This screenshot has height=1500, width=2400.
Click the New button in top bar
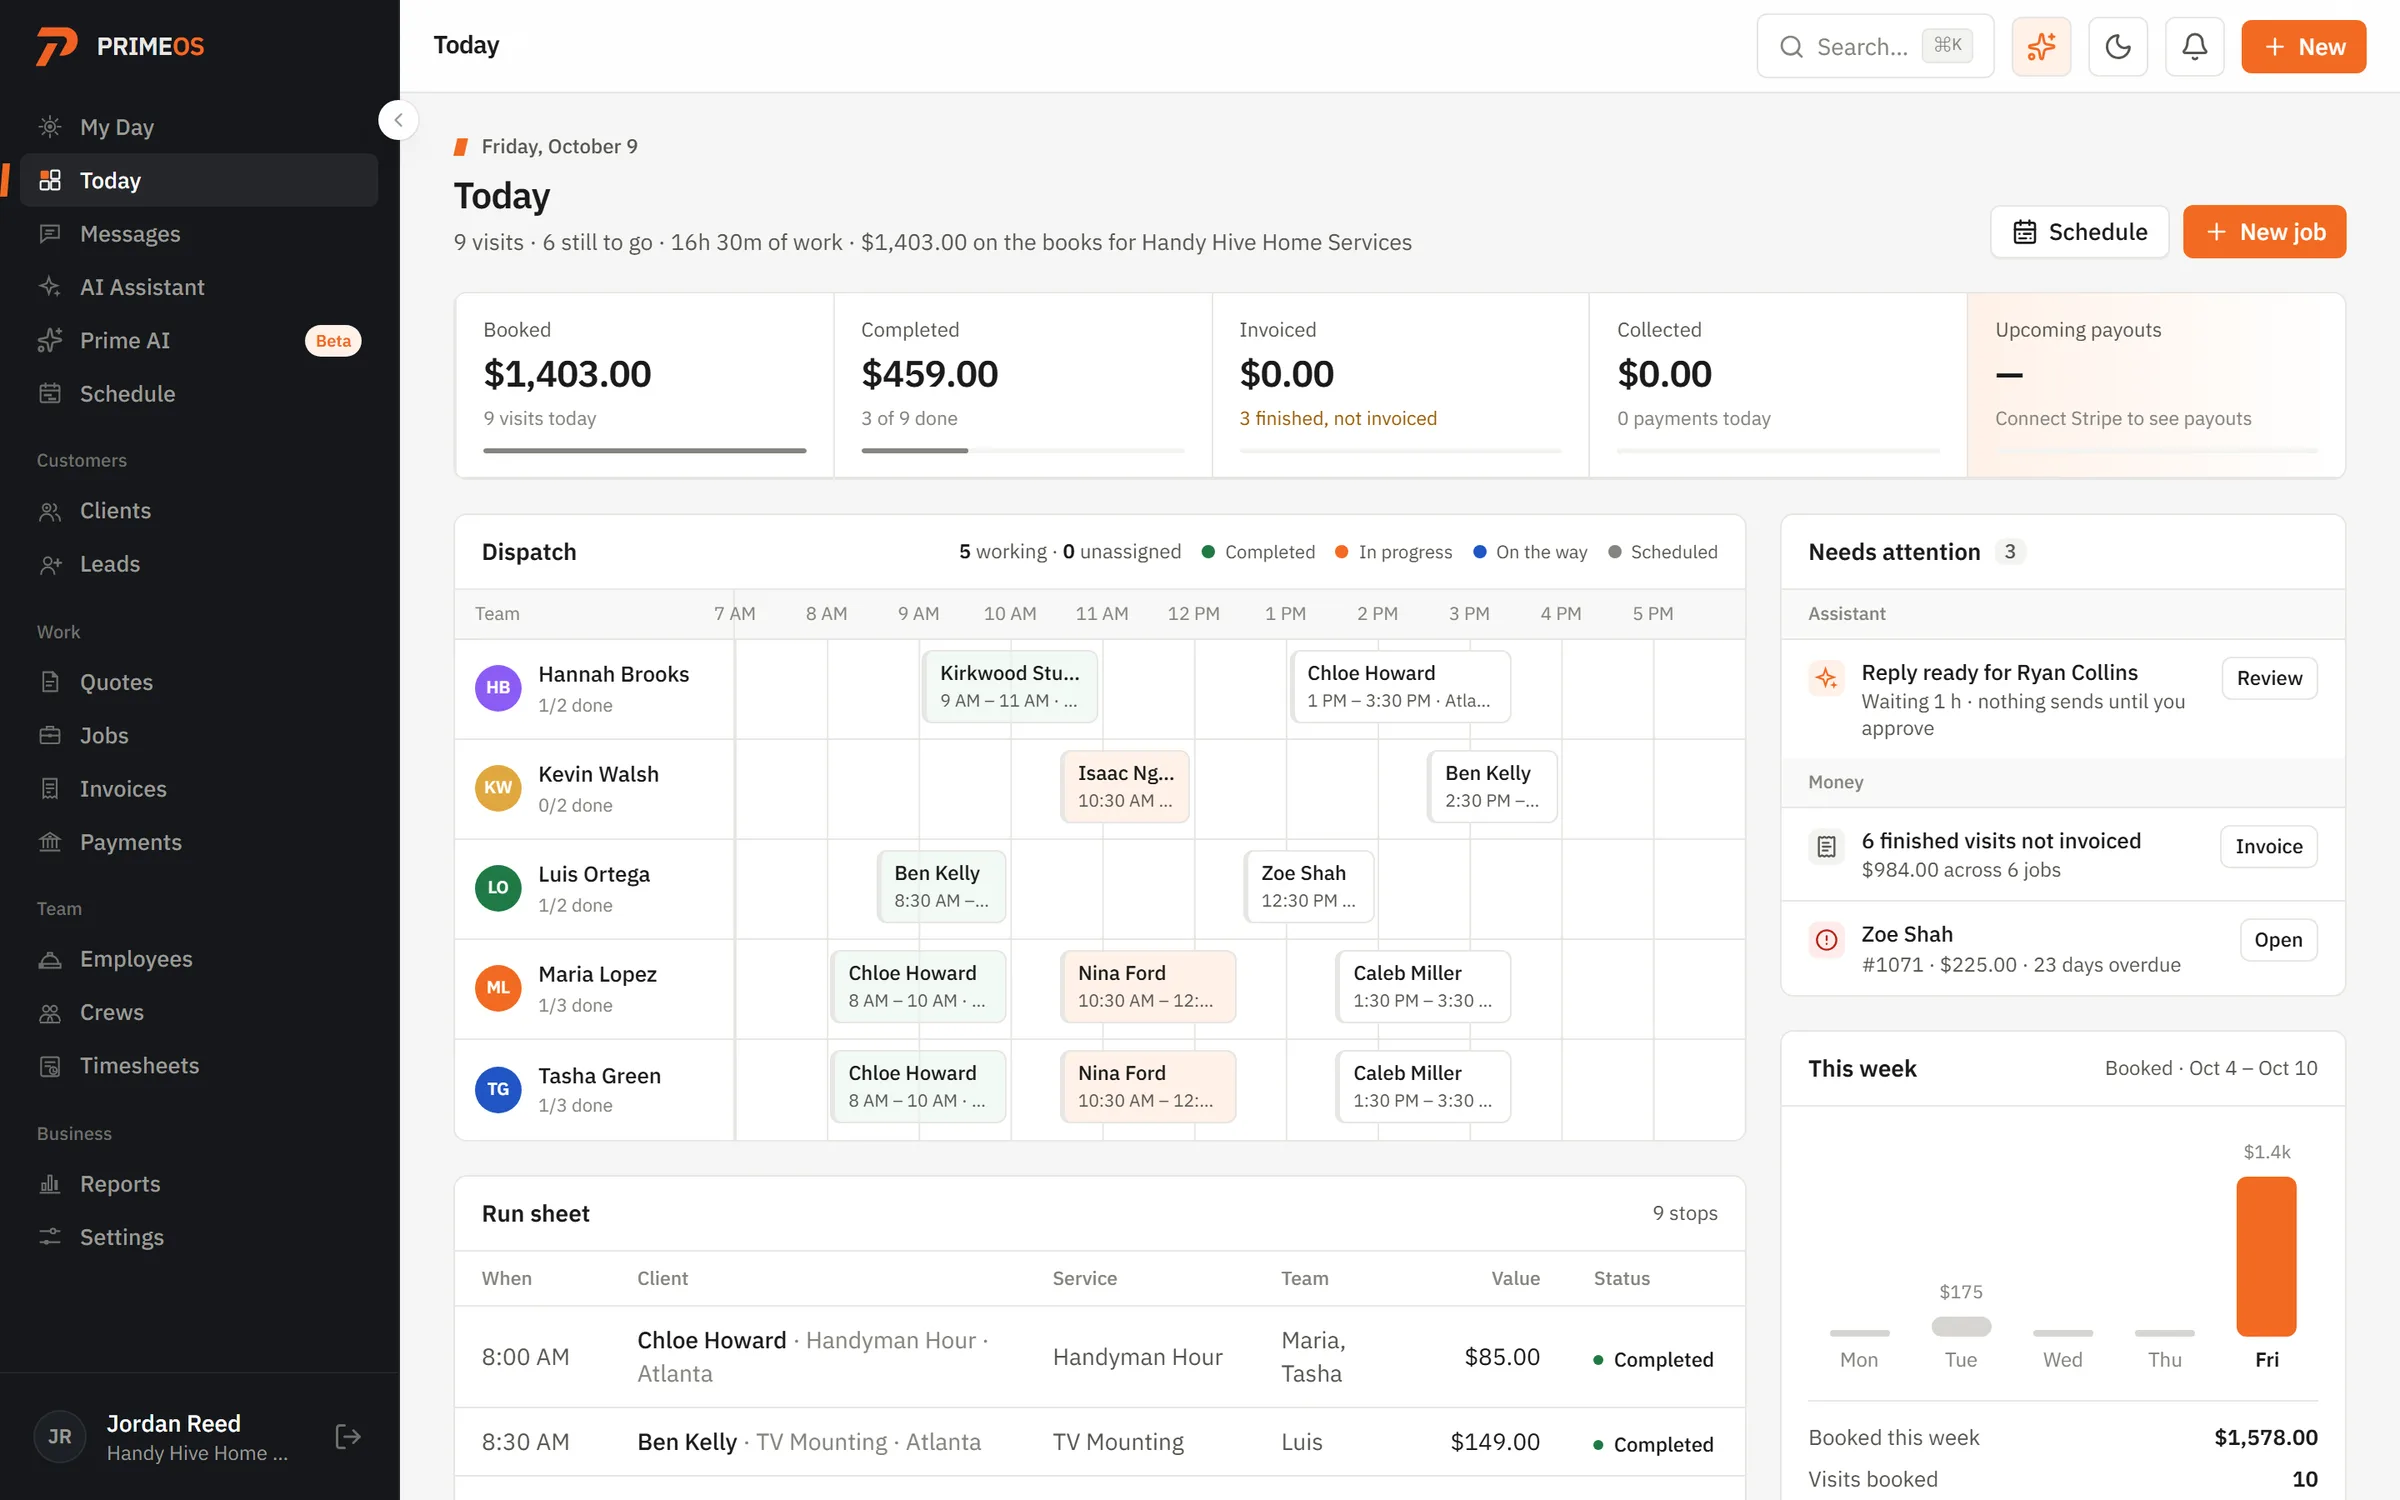(2303, 46)
